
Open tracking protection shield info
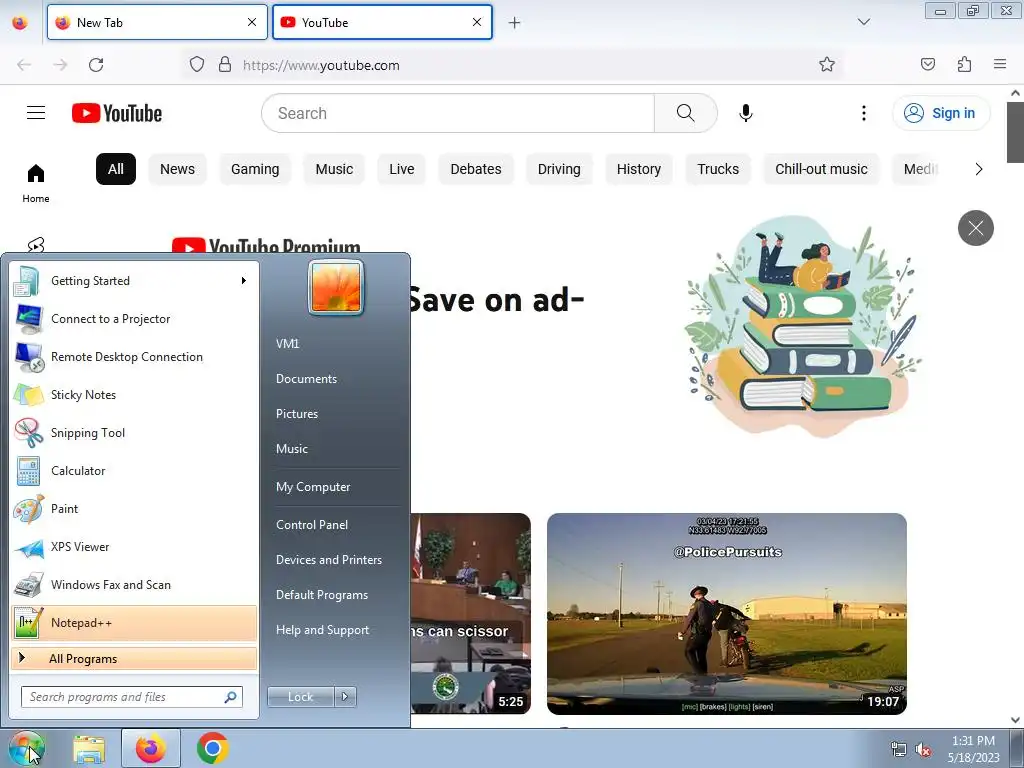pos(197,64)
